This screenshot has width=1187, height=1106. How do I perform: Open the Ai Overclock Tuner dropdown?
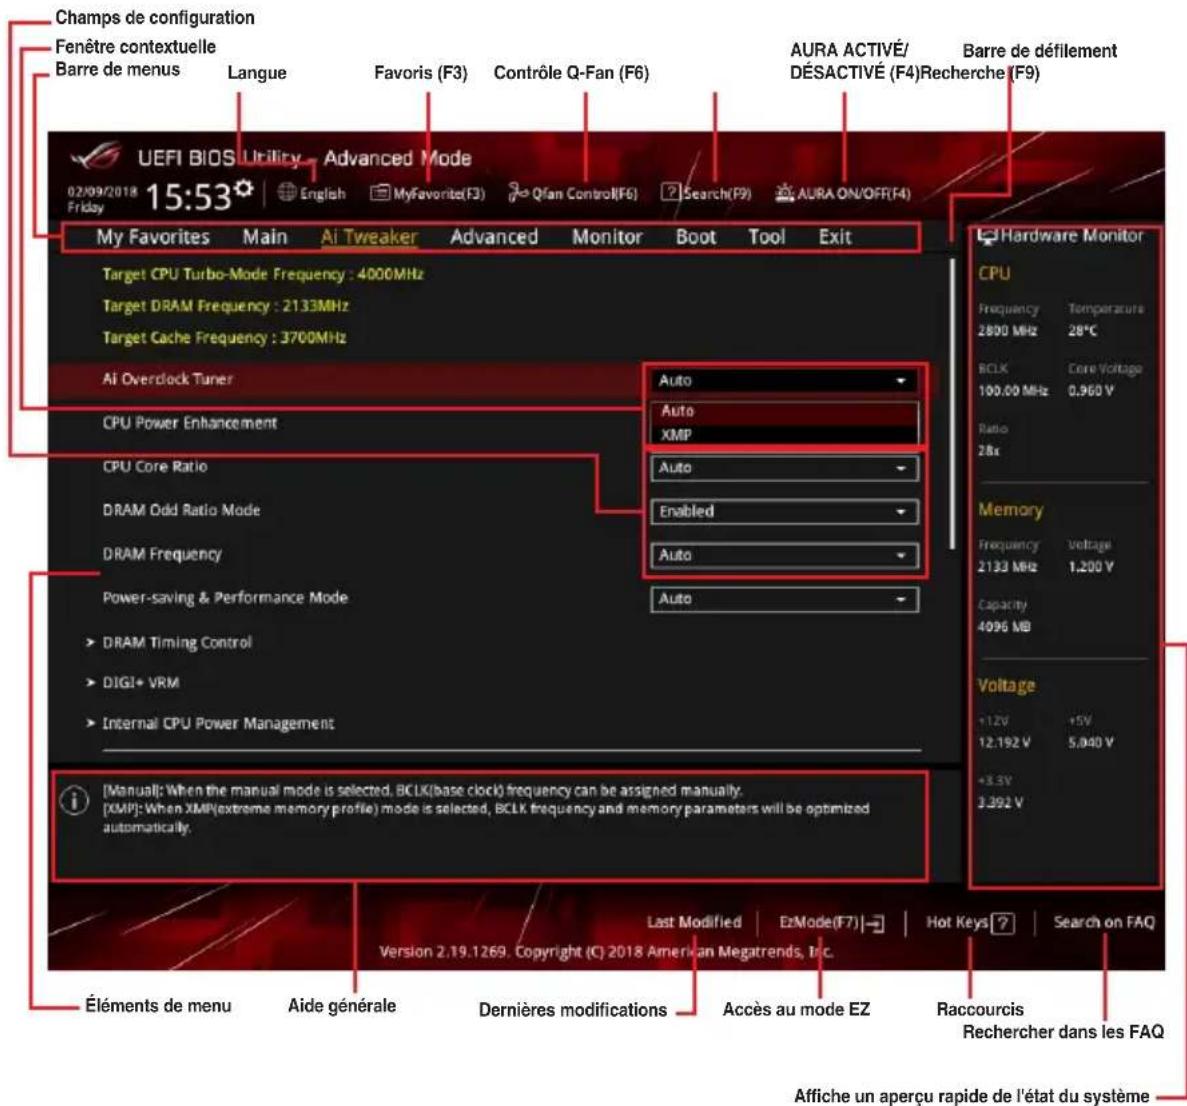[x=784, y=380]
